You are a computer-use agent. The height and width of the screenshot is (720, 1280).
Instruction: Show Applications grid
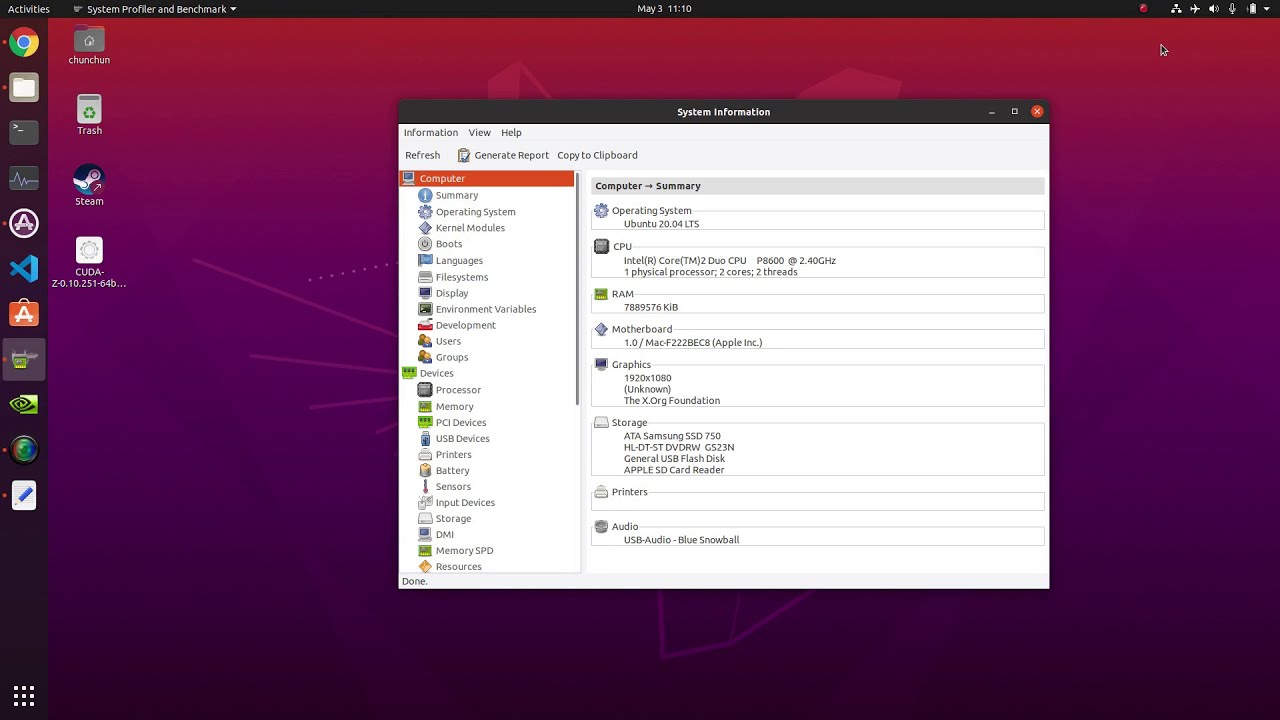pos(24,695)
